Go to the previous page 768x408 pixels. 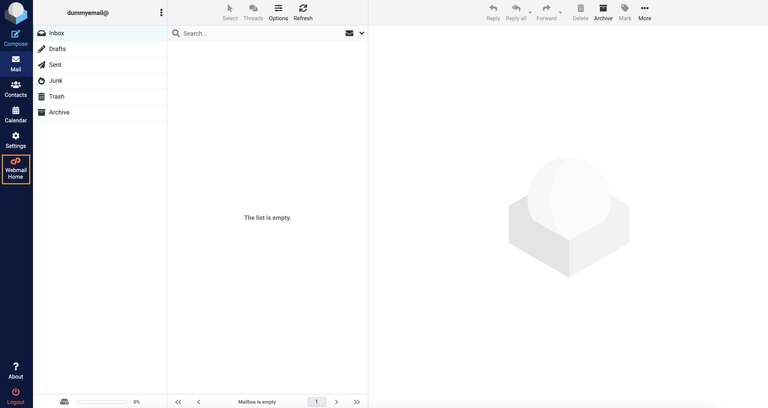coord(198,402)
